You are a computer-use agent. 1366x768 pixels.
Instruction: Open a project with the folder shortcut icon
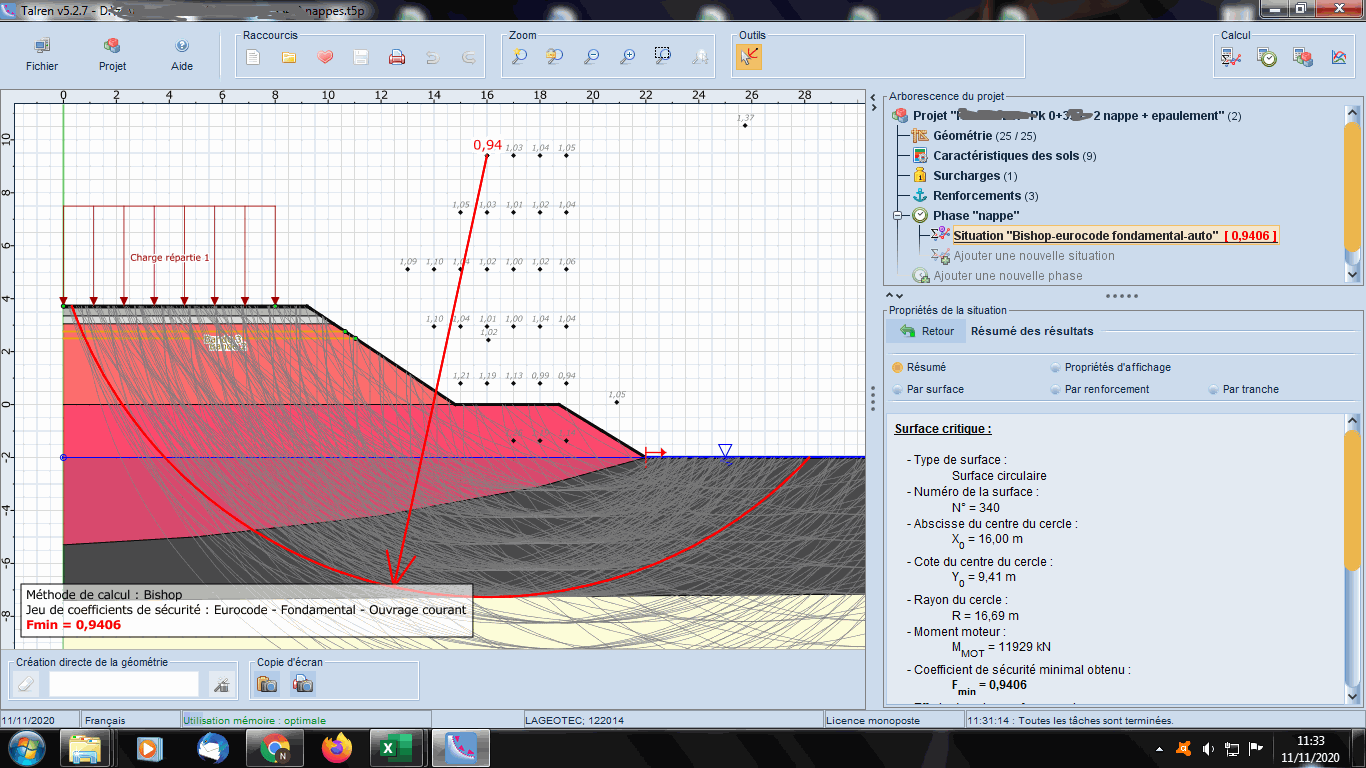[x=289, y=57]
